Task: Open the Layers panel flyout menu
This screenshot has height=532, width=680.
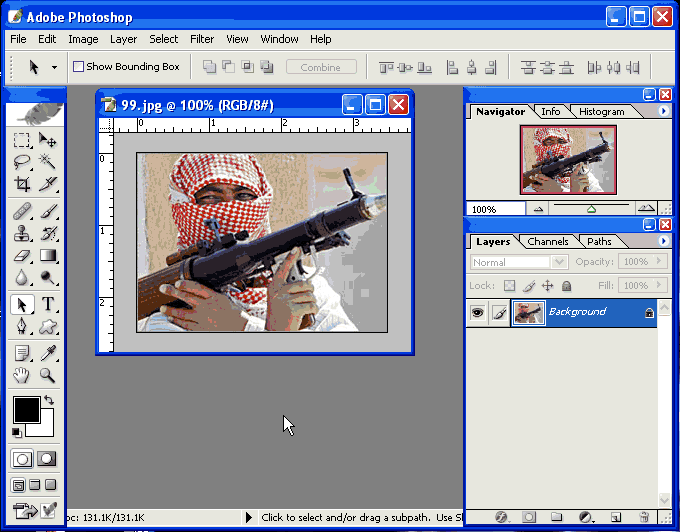Action: coord(663,241)
